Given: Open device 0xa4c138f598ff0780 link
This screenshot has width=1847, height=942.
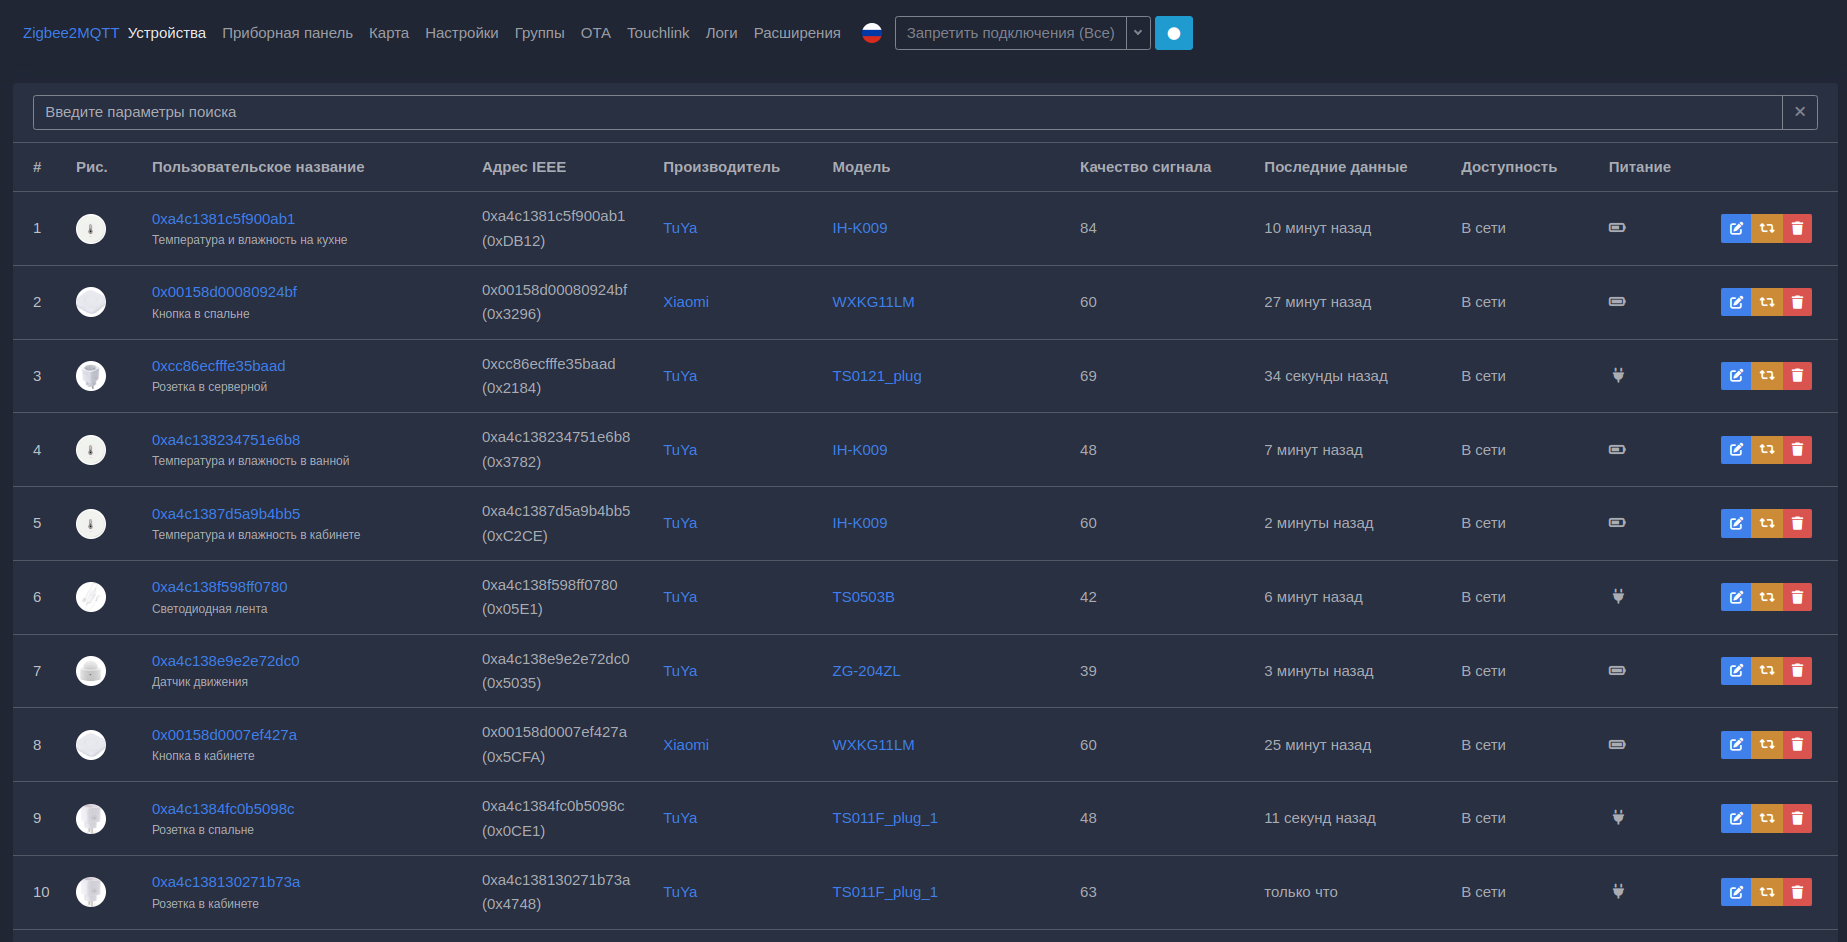Looking at the screenshot, I should pos(220,587).
